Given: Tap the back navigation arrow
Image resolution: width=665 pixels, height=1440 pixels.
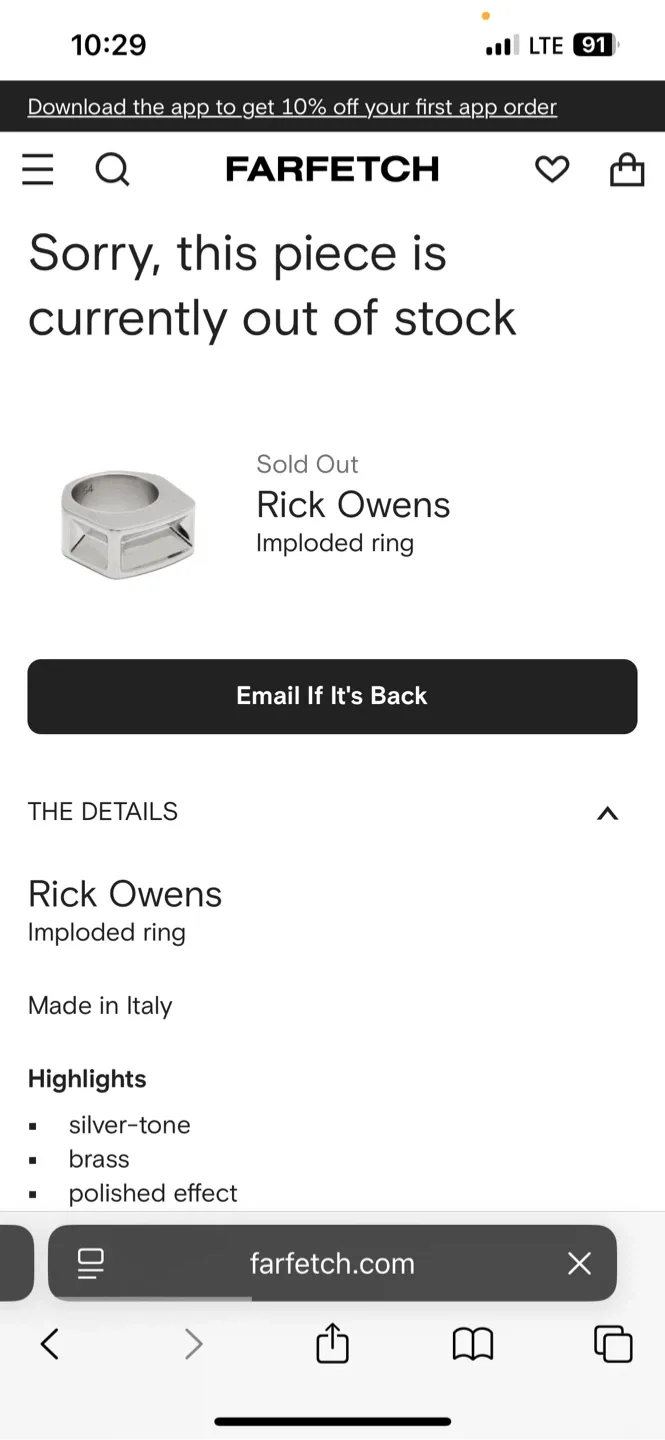Looking at the screenshot, I should tap(50, 1343).
